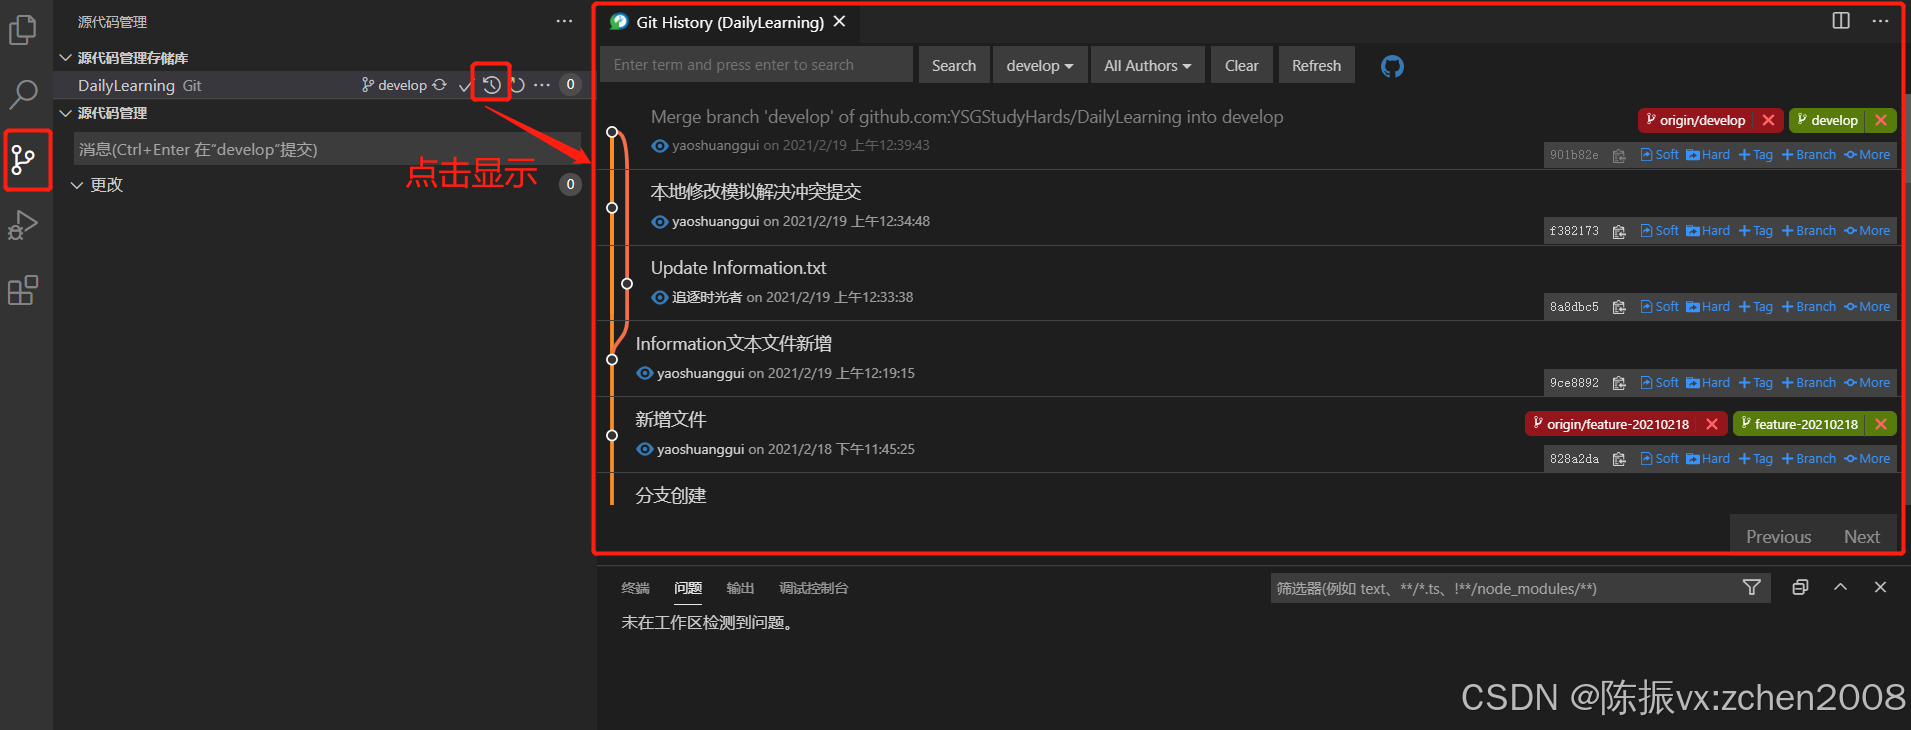Copy hash f382173 to clipboard
The image size is (1911, 730).
coord(1619,231)
